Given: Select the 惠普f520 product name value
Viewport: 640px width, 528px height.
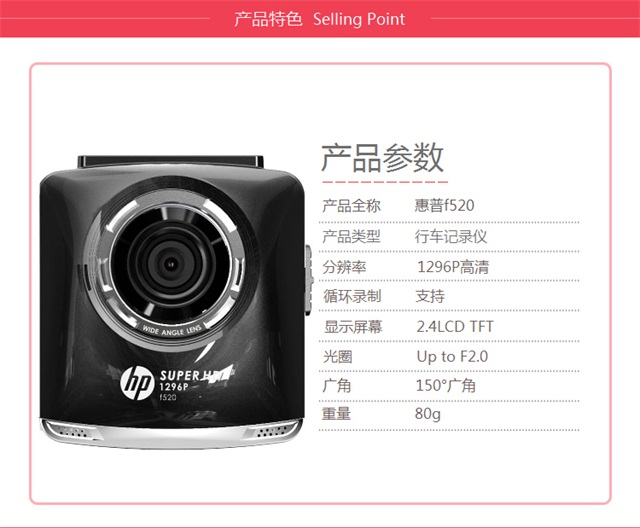Looking at the screenshot, I should point(444,205).
